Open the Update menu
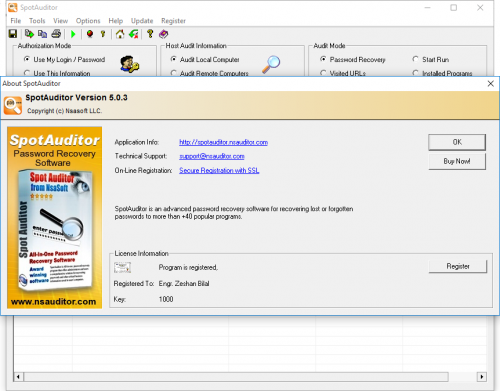Image resolution: width=500 pixels, height=391 pixels. pos(142,21)
